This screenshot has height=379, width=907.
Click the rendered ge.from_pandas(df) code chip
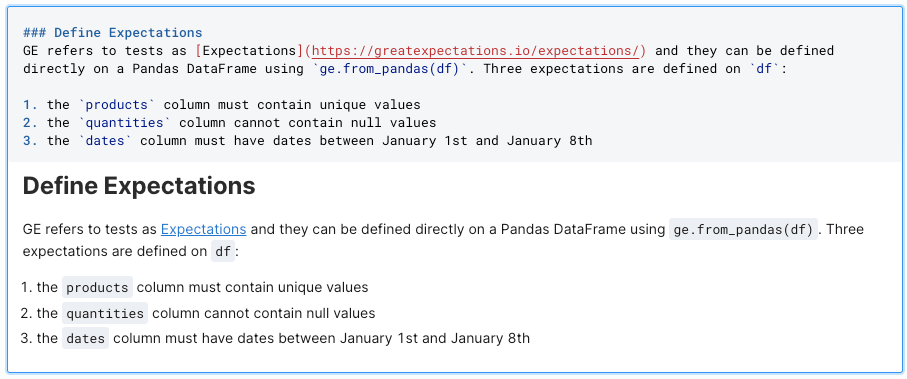(x=743, y=229)
